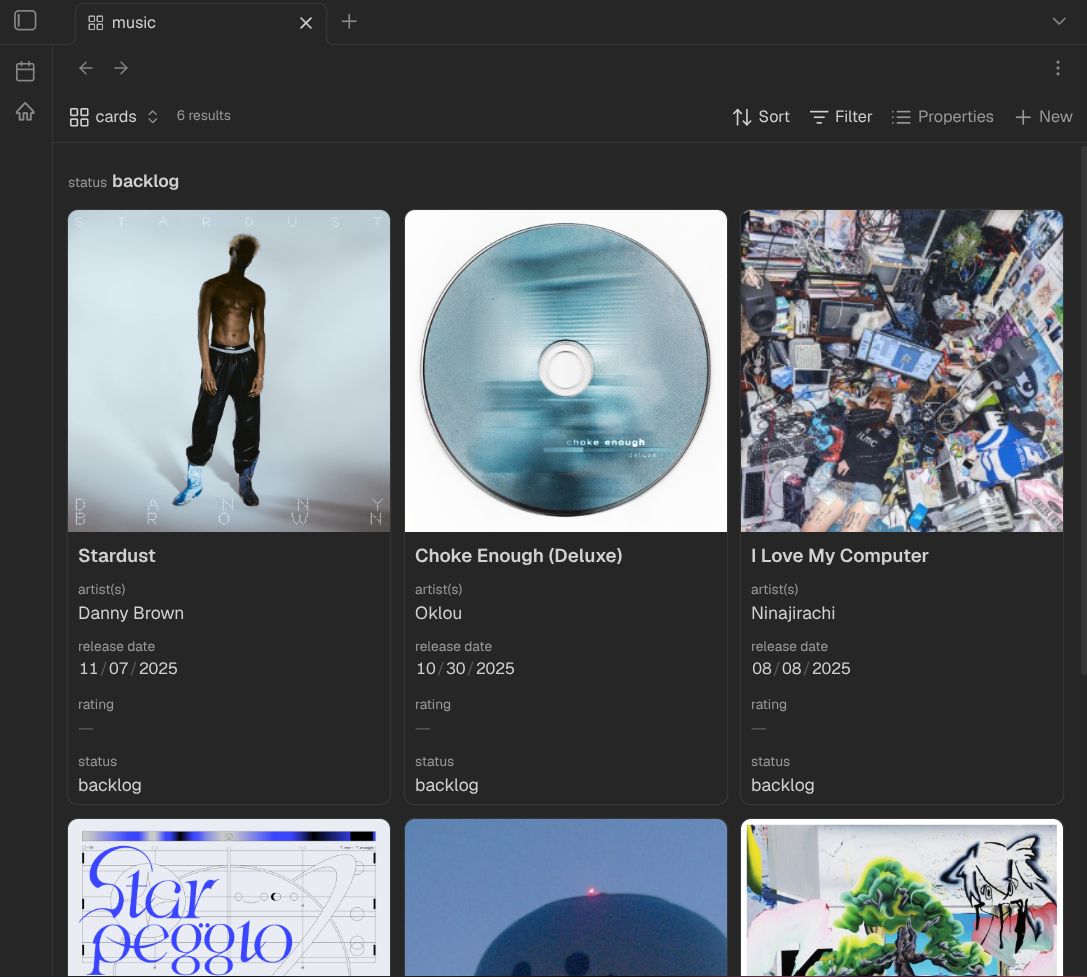Expand the tab list chevron
This screenshot has height=977, width=1087.
point(1059,21)
